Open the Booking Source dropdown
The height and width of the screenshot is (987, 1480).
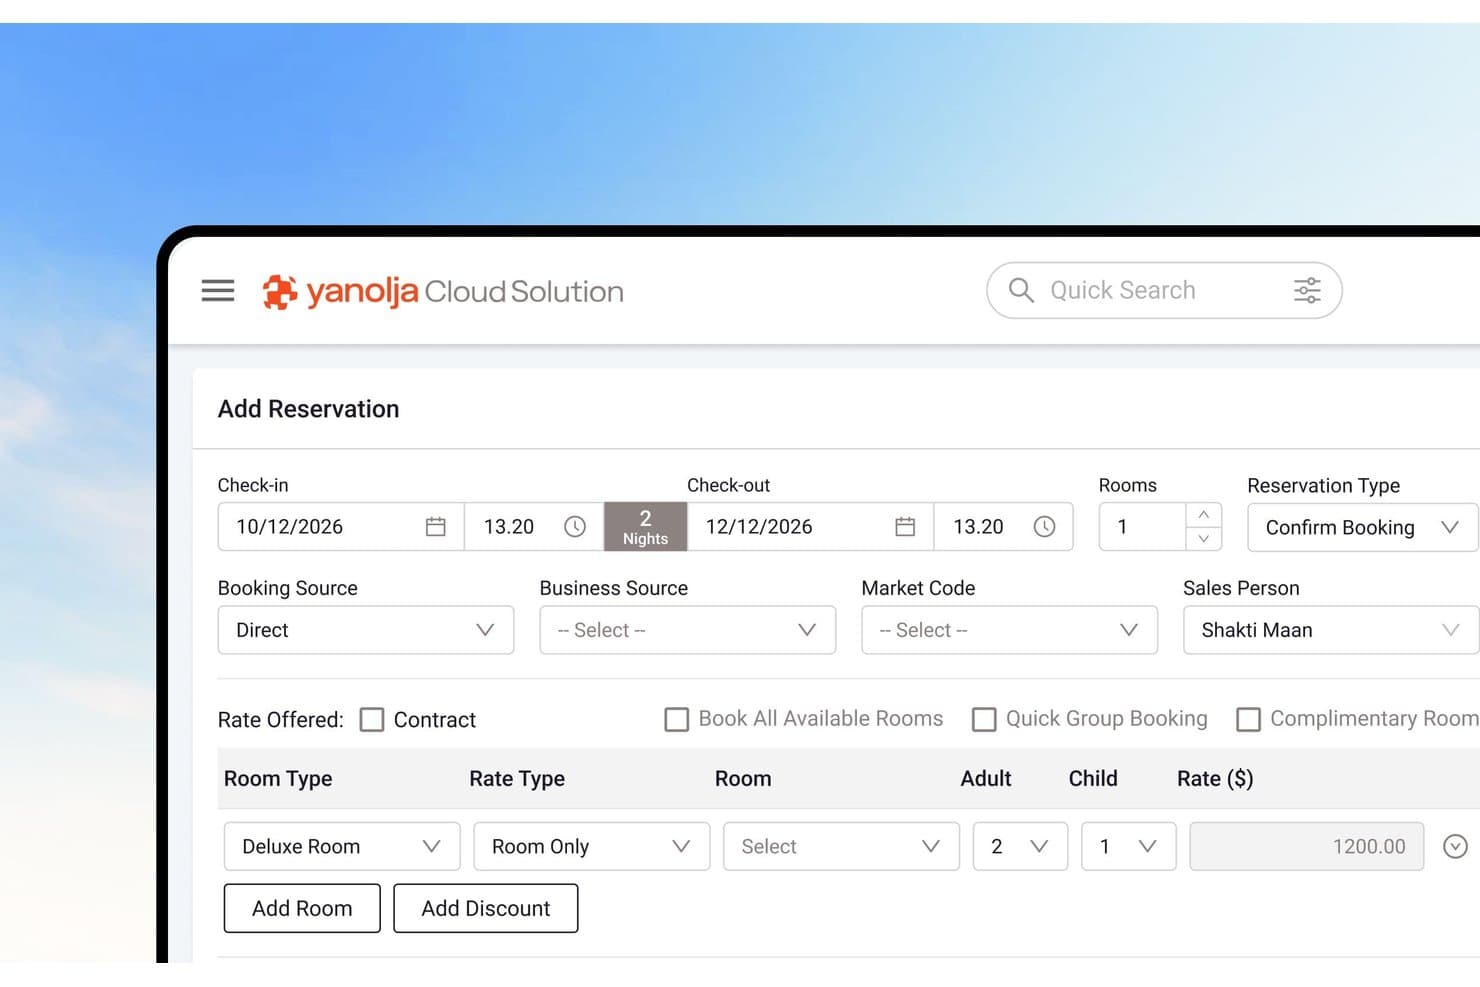[366, 630]
